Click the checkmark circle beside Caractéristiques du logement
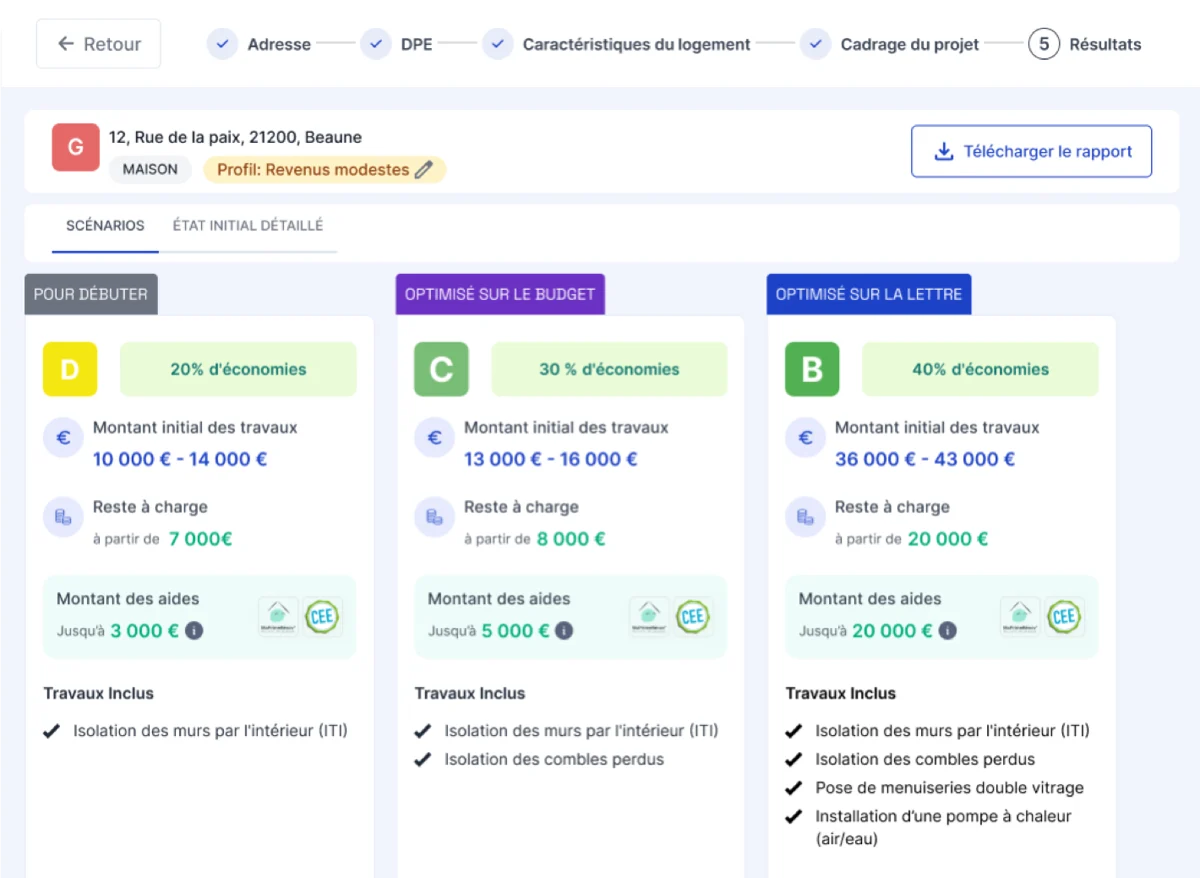Screen dimensions: 1200x878 497,44
